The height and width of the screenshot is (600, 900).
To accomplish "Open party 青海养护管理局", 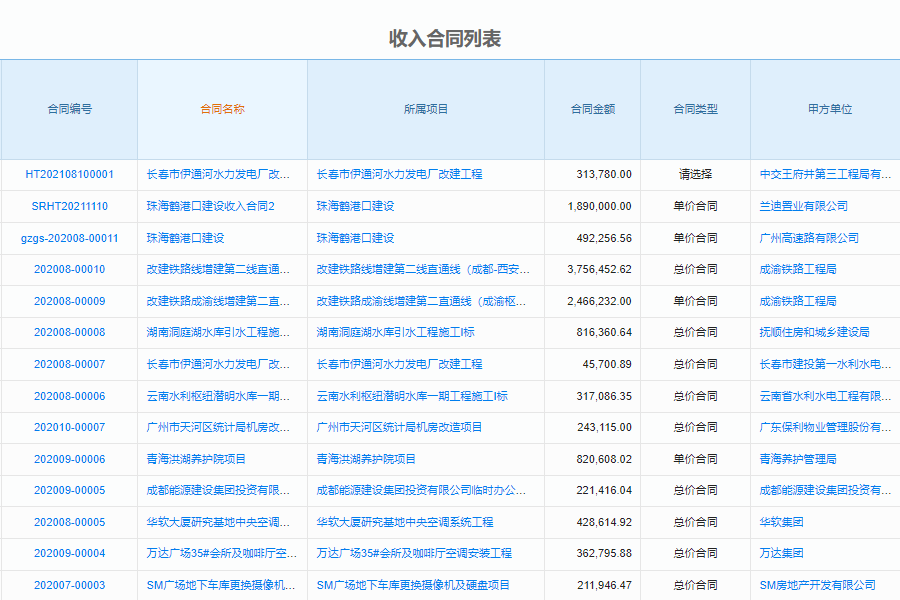I will [798, 459].
